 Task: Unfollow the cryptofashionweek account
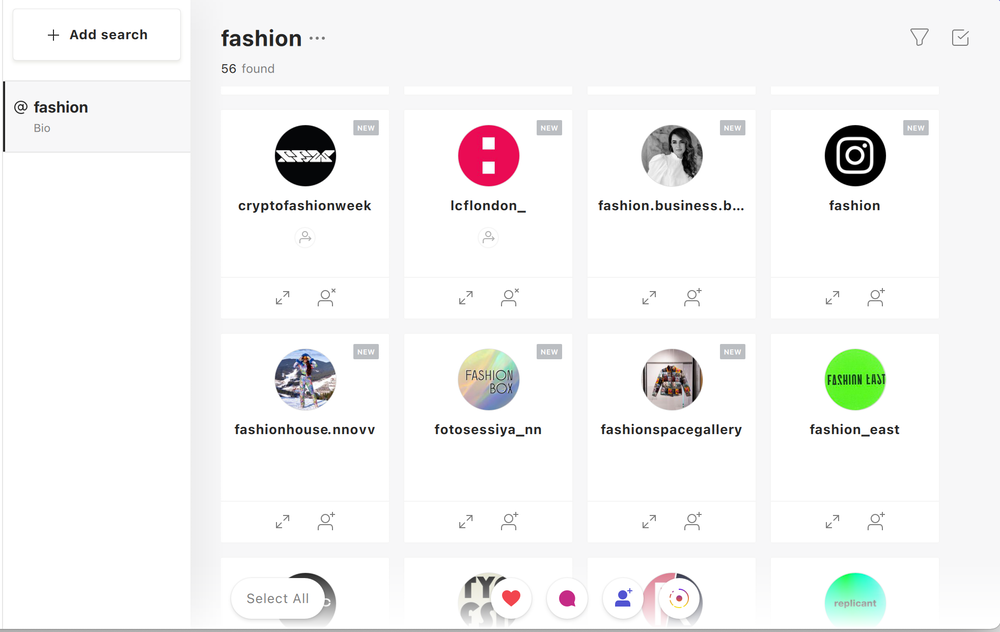pos(326,298)
